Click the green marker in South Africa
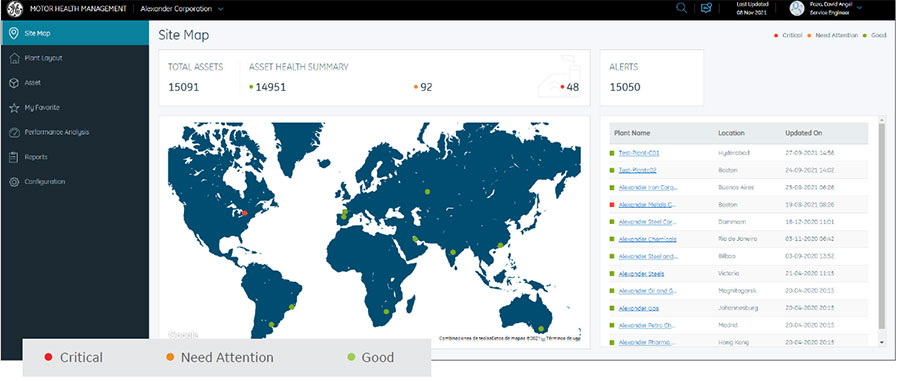Viewport: 900px width, 381px height. 386,312
